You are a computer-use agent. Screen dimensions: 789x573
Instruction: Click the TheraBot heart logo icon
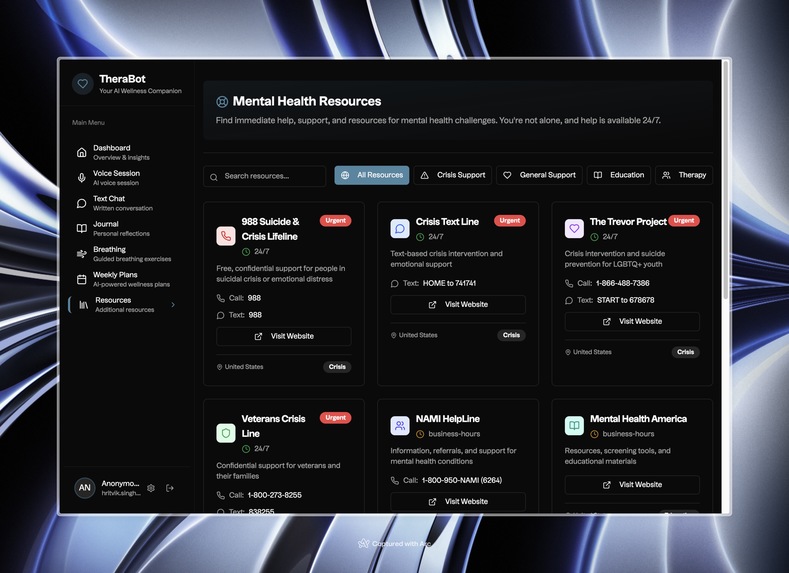(x=83, y=84)
